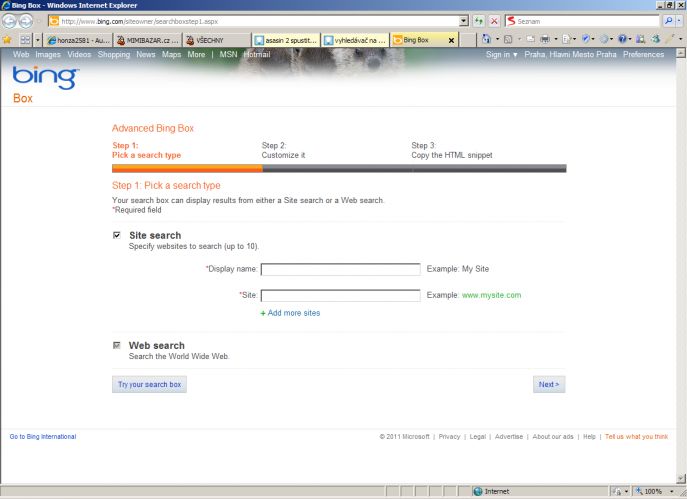Image resolution: width=687 pixels, height=499 pixels.
Task: Expand the More menu in Bing header
Action: (196, 54)
